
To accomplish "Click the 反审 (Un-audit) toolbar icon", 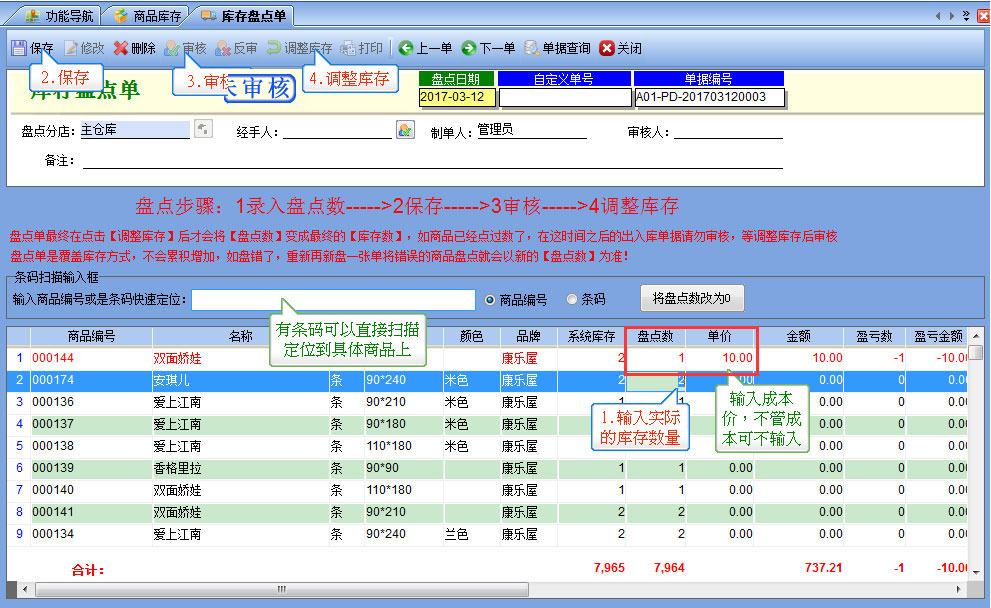I will click(224, 48).
